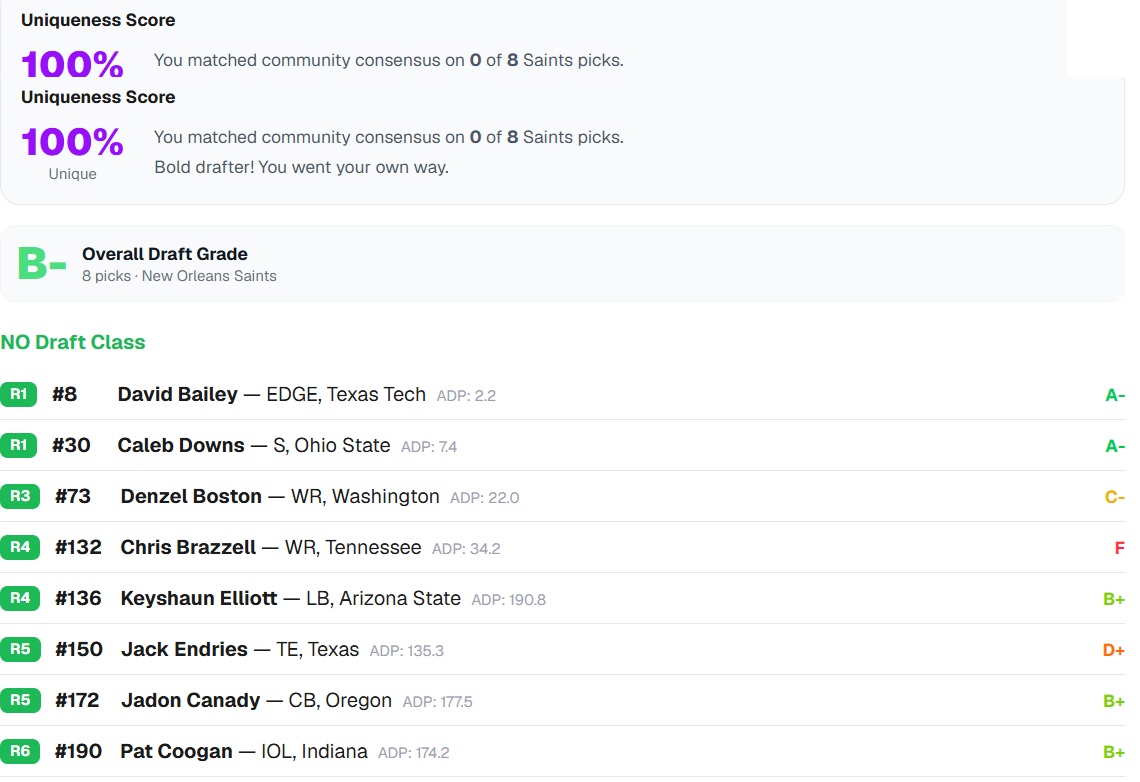The image size is (1140, 782).
Task: Click pick number #136
Action: tap(79, 597)
